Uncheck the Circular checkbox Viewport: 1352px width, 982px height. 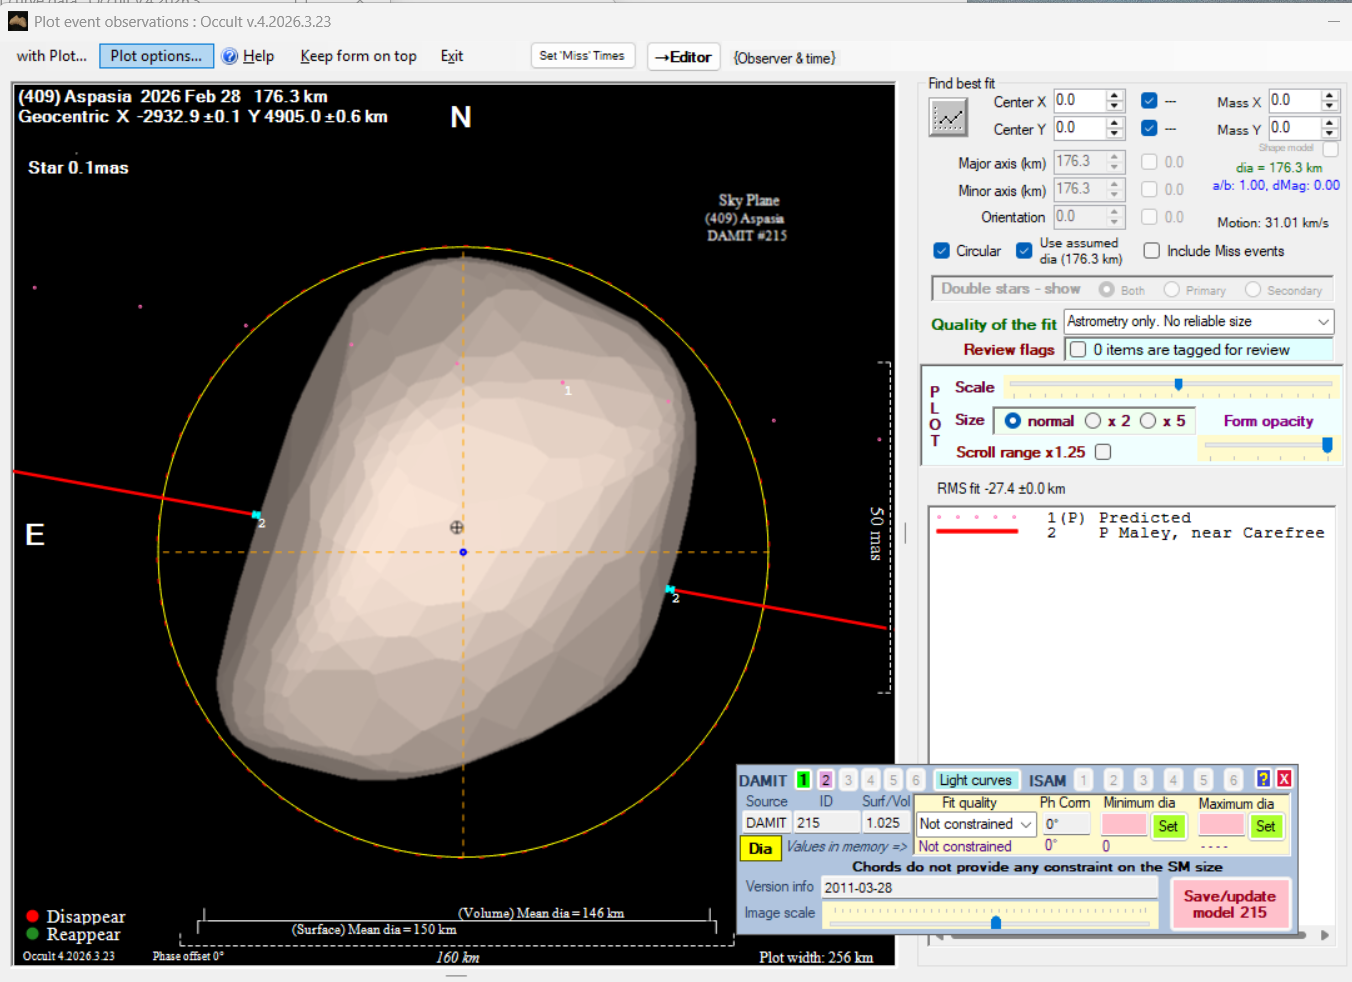(941, 251)
